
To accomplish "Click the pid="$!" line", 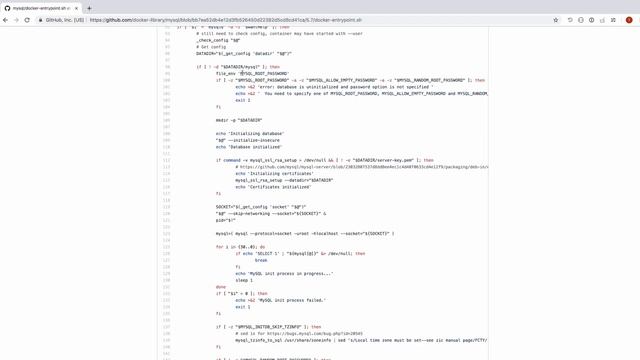I will [x=226, y=220].
